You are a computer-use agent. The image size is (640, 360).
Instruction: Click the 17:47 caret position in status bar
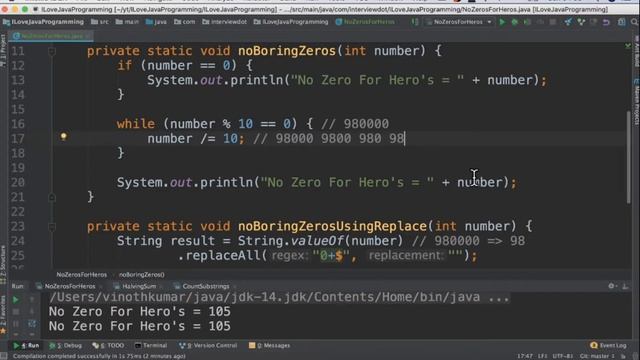pos(525,356)
